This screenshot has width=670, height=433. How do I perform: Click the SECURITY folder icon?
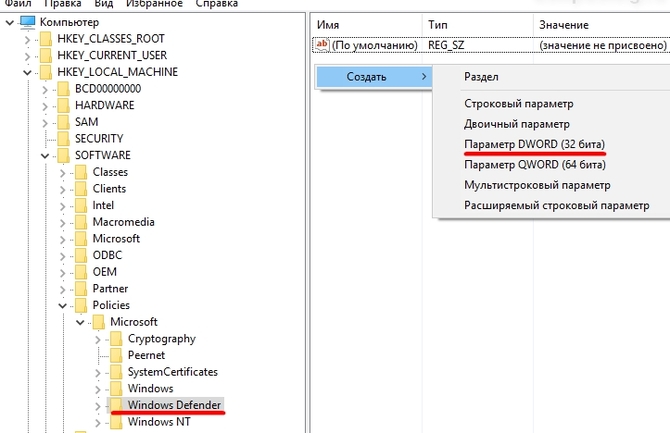click(x=63, y=139)
